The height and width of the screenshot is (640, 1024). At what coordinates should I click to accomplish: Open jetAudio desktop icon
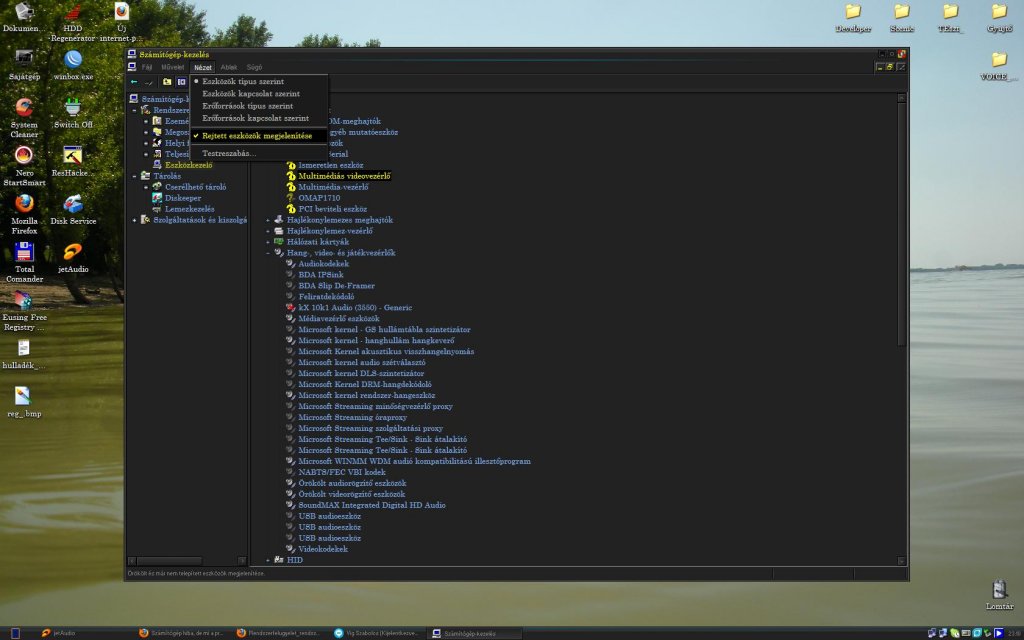(x=72, y=258)
